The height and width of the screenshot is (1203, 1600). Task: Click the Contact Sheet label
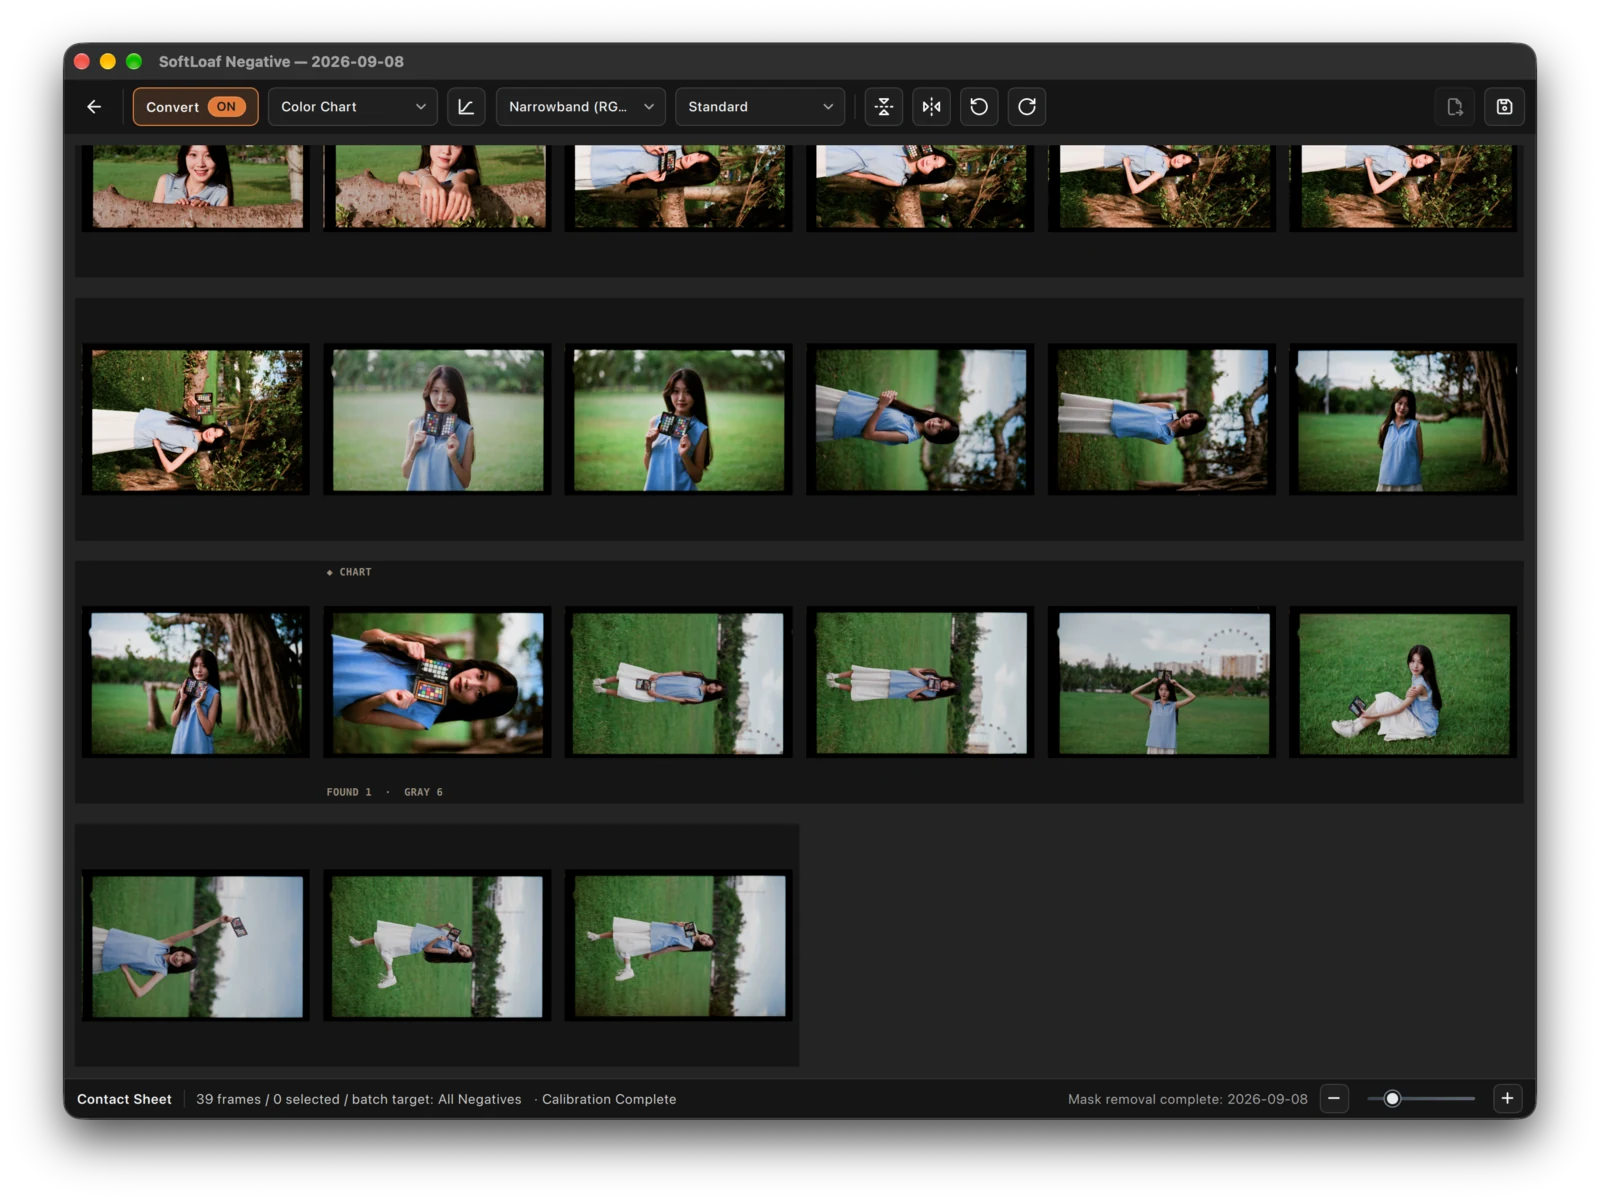pos(124,1099)
